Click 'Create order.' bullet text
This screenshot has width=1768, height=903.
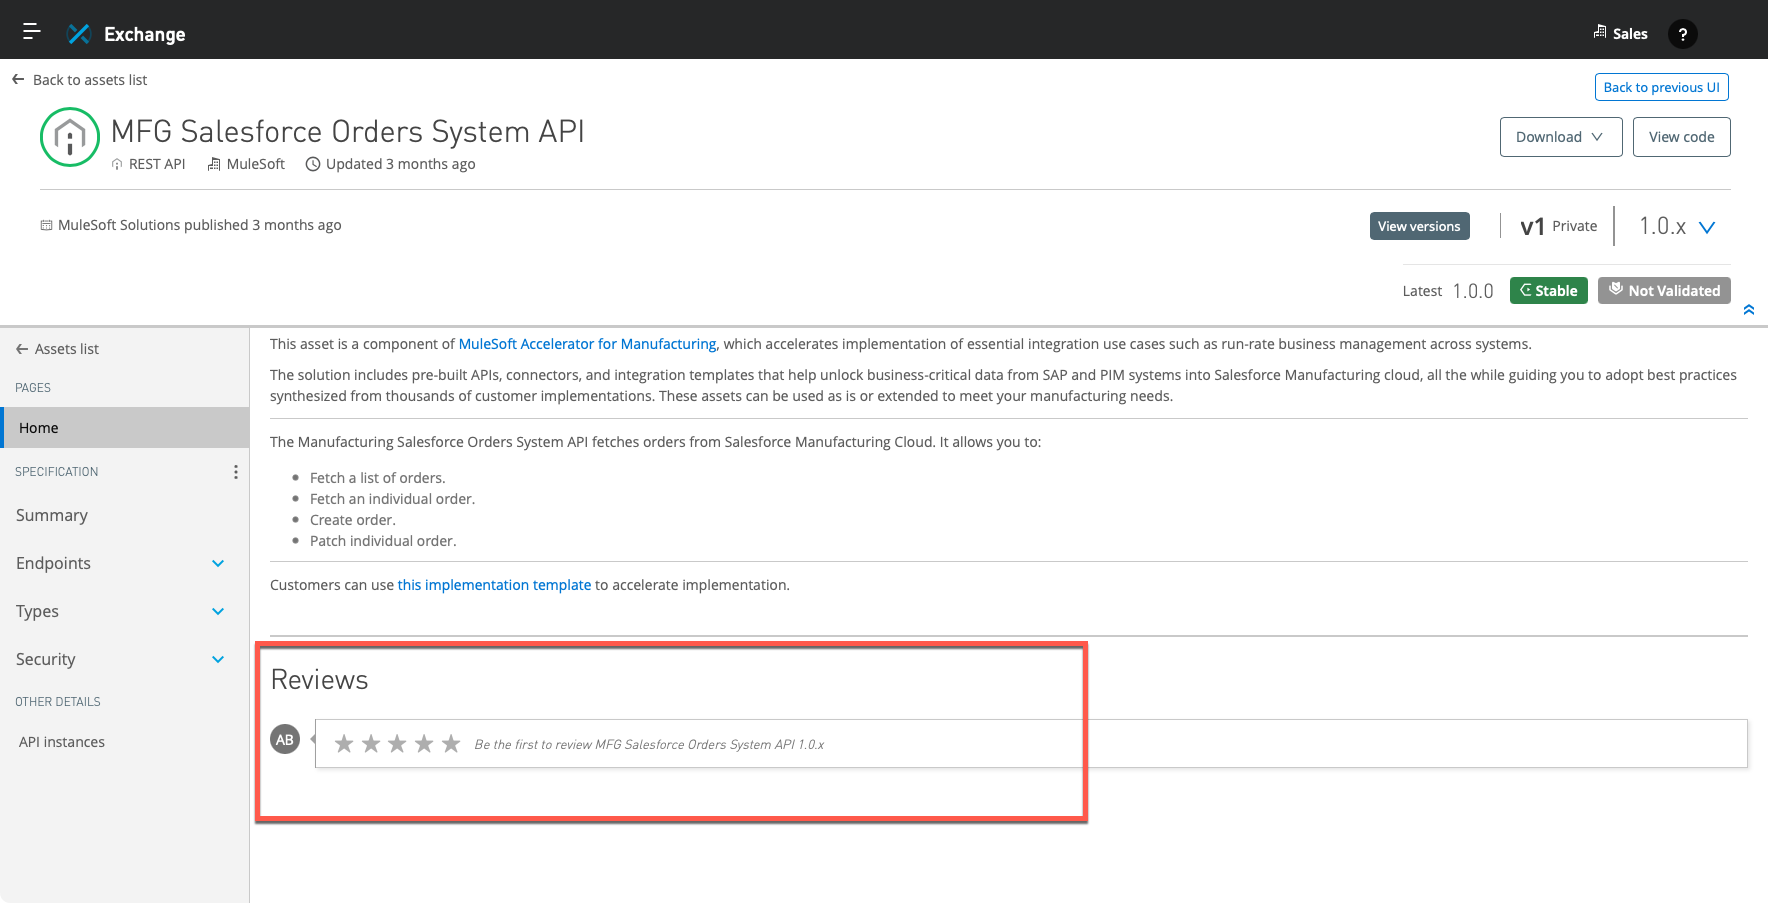pyautogui.click(x=353, y=520)
